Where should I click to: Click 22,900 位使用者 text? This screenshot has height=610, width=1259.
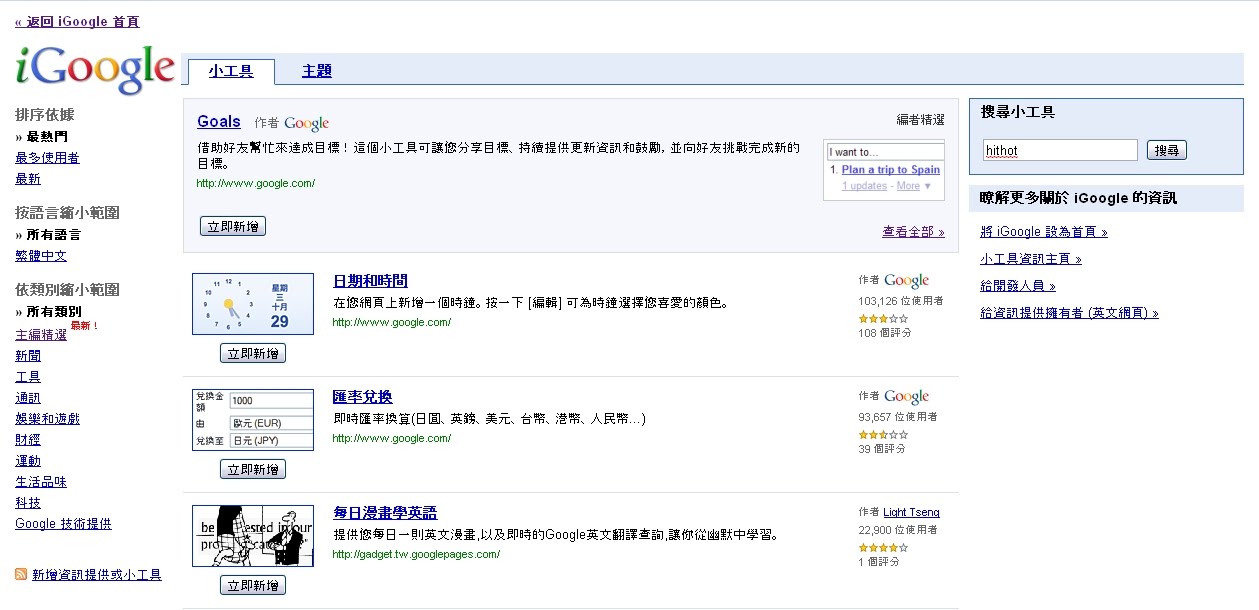tap(898, 530)
